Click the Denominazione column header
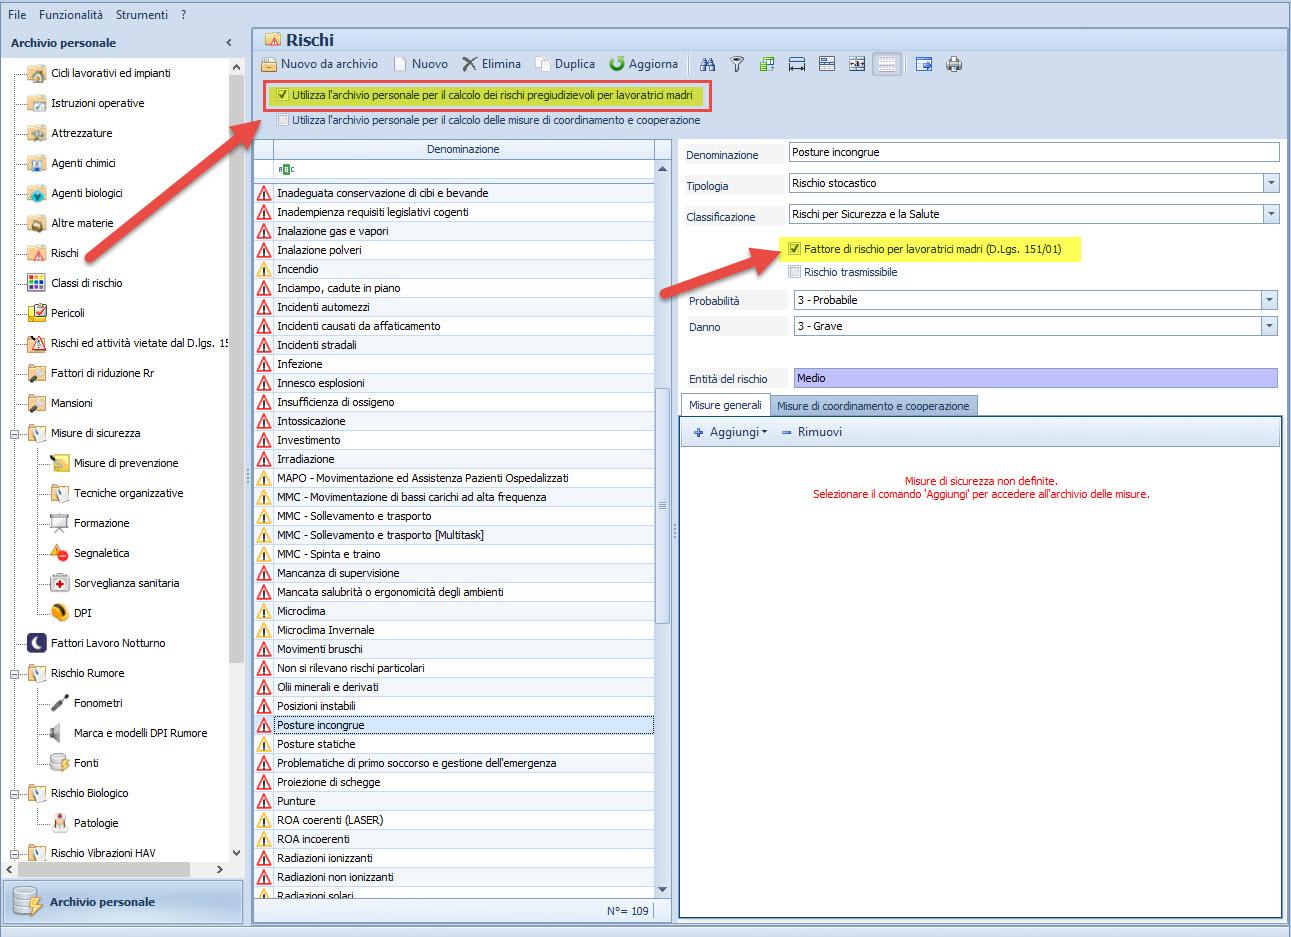The height and width of the screenshot is (937, 1291). coord(462,149)
